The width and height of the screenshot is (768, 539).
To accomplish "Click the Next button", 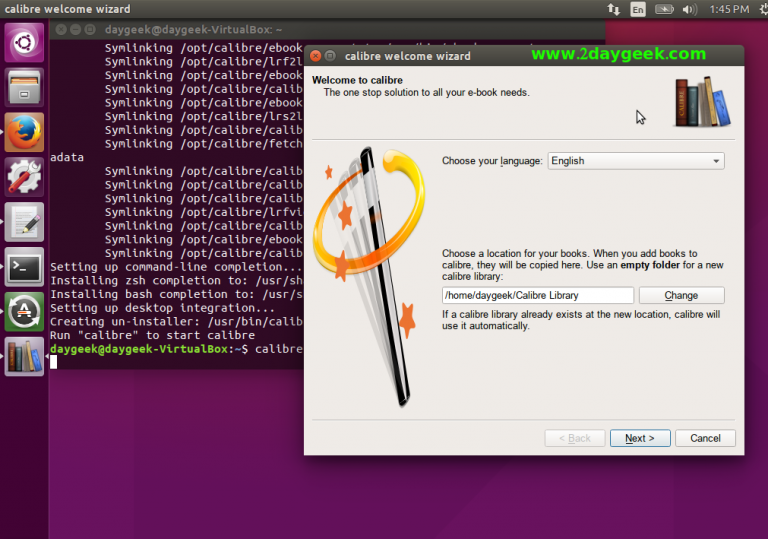I will pyautogui.click(x=640, y=438).
